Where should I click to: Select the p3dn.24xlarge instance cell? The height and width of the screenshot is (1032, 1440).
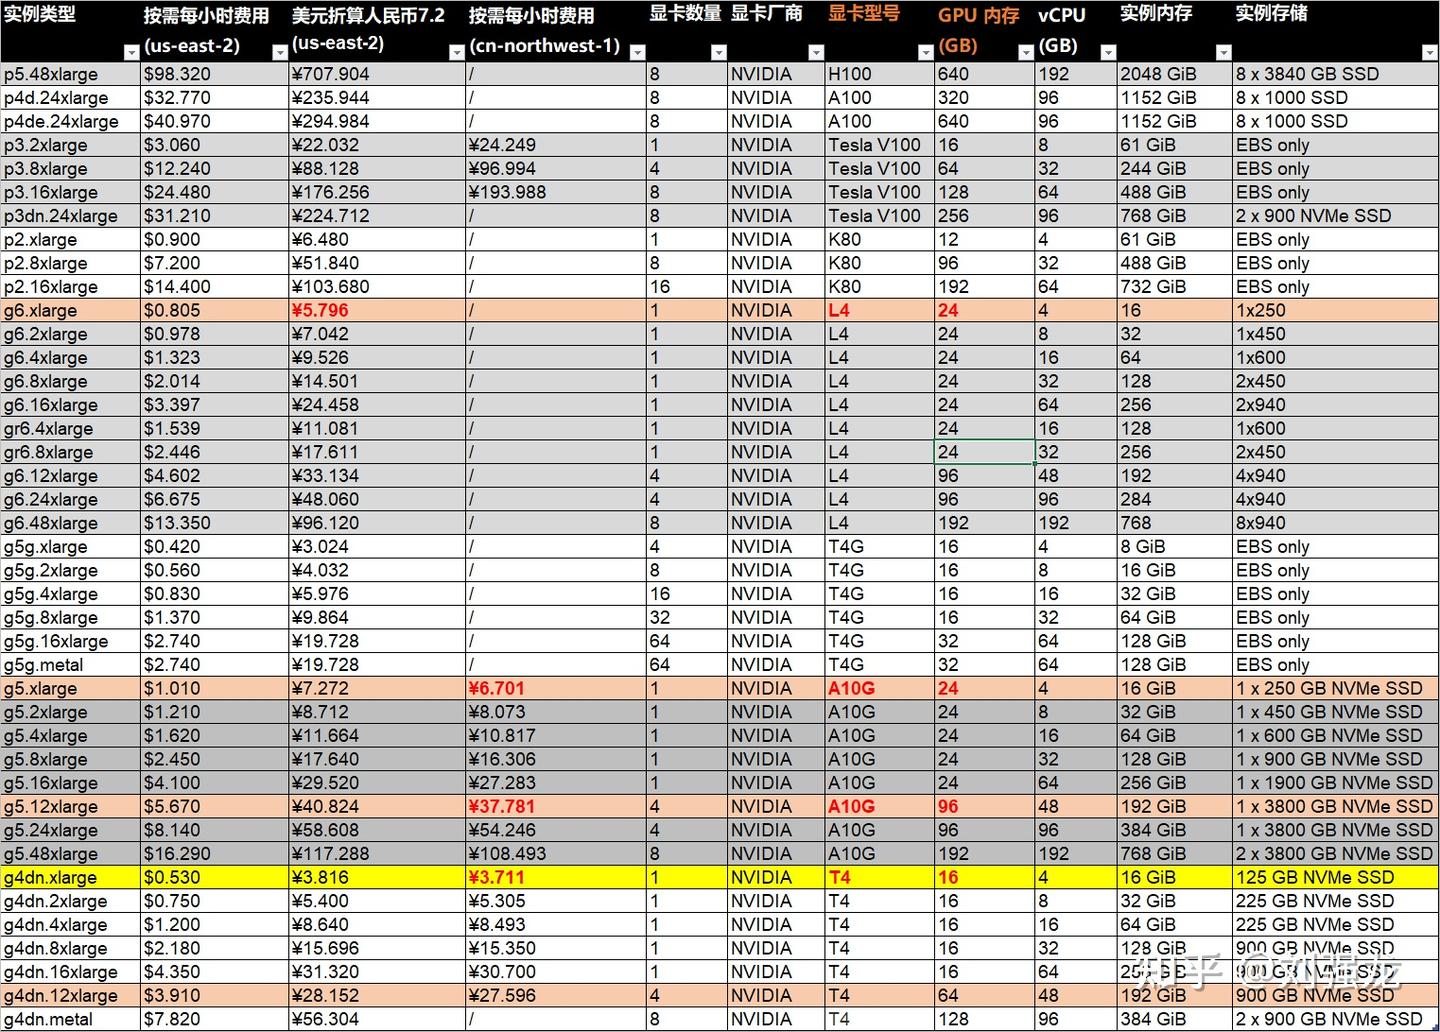pyautogui.click(x=71, y=216)
